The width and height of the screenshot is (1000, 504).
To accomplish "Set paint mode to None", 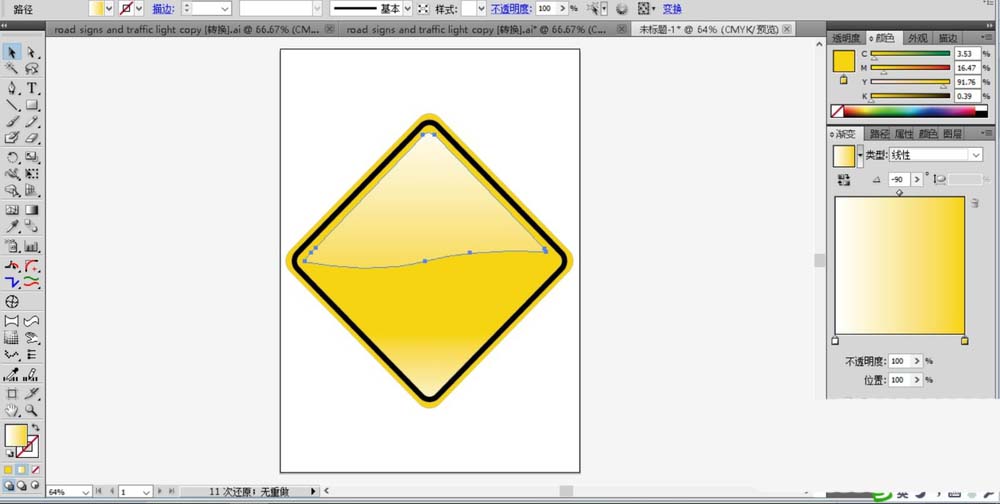I will (35, 470).
